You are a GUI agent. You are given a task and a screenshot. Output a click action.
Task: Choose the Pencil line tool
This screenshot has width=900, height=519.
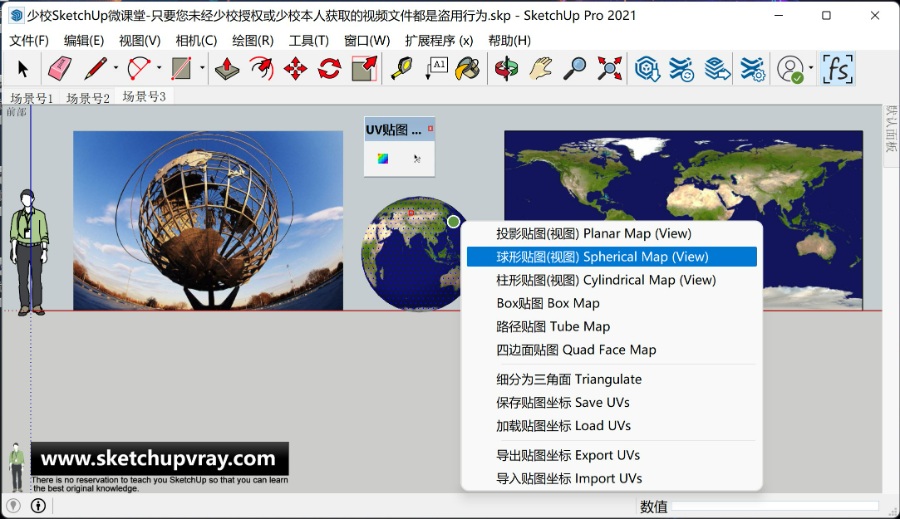(96, 69)
